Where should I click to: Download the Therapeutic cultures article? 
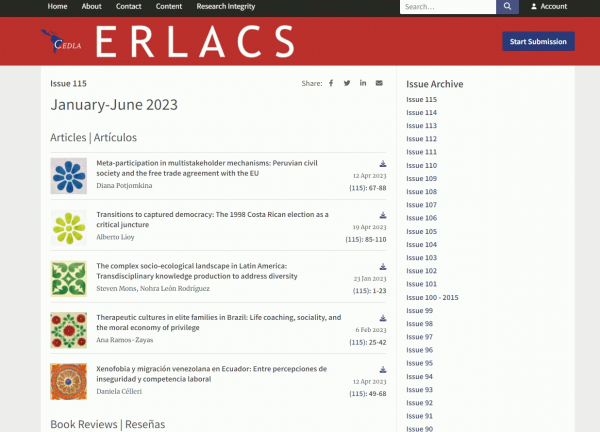pyautogui.click(x=383, y=318)
